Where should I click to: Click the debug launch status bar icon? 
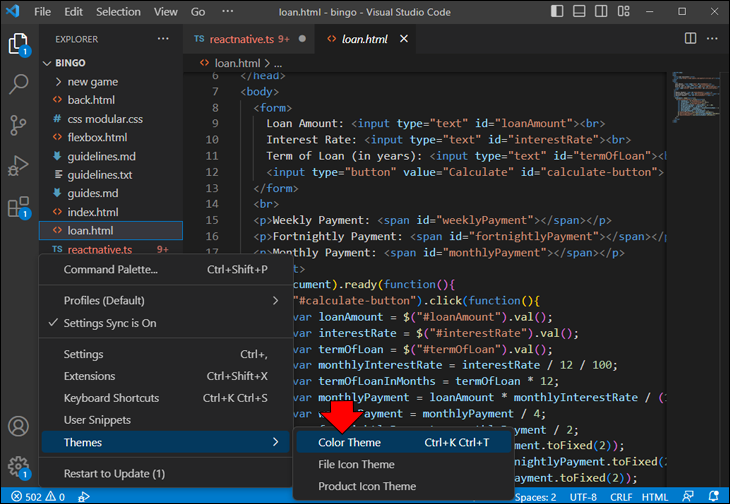(x=84, y=497)
